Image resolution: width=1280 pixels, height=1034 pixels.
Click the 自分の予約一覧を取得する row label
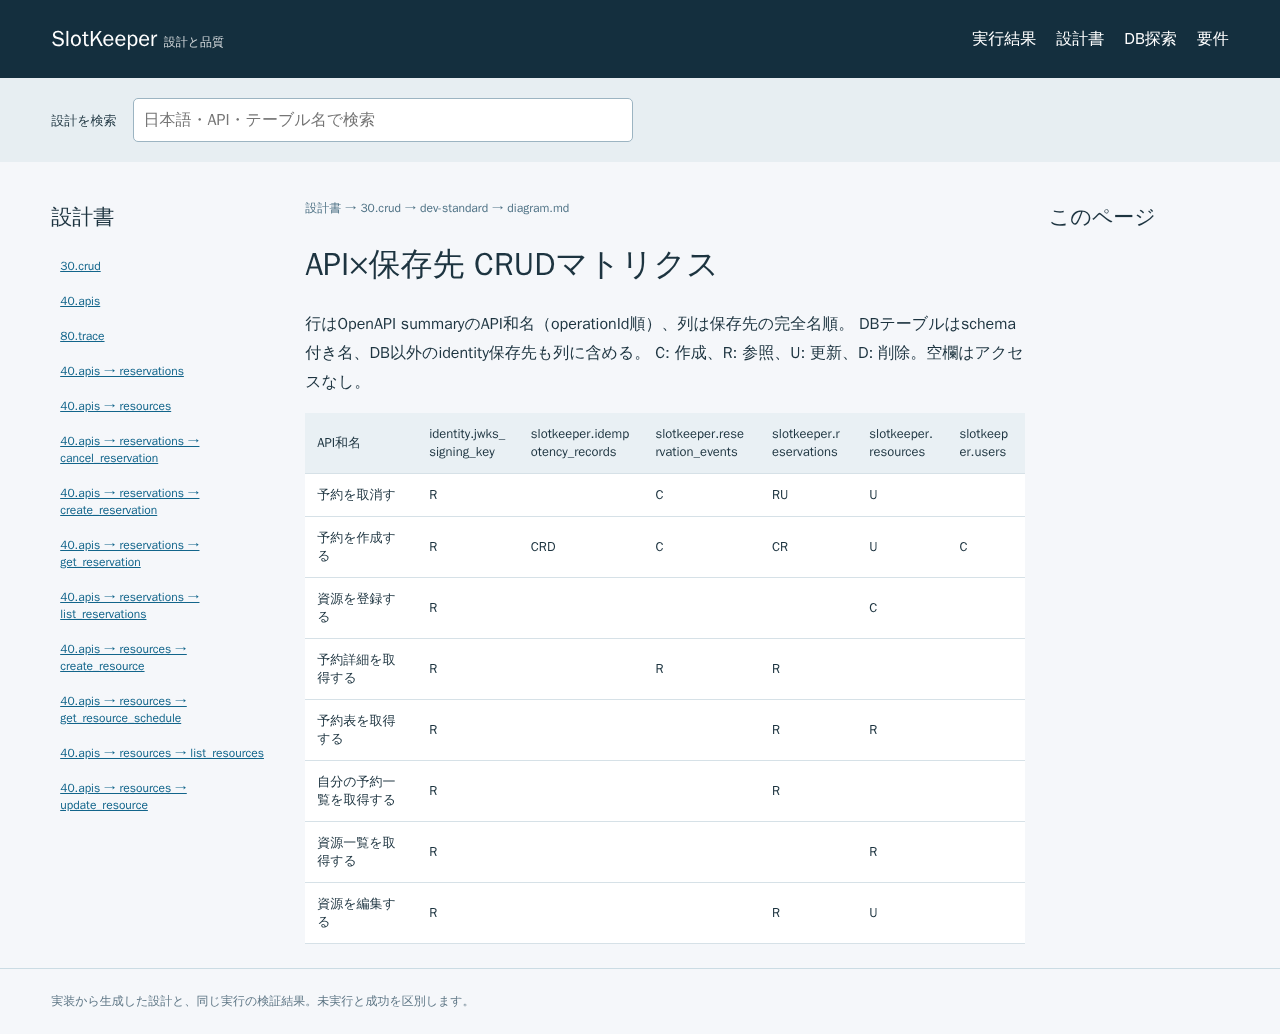click(356, 791)
